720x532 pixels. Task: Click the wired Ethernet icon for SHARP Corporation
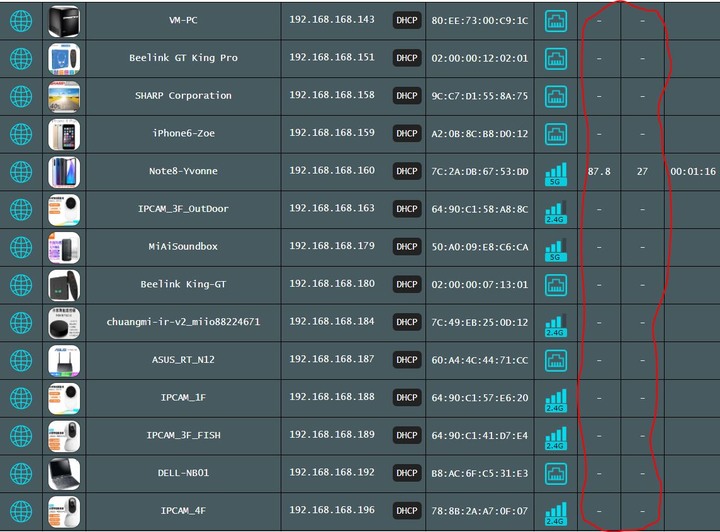click(556, 96)
